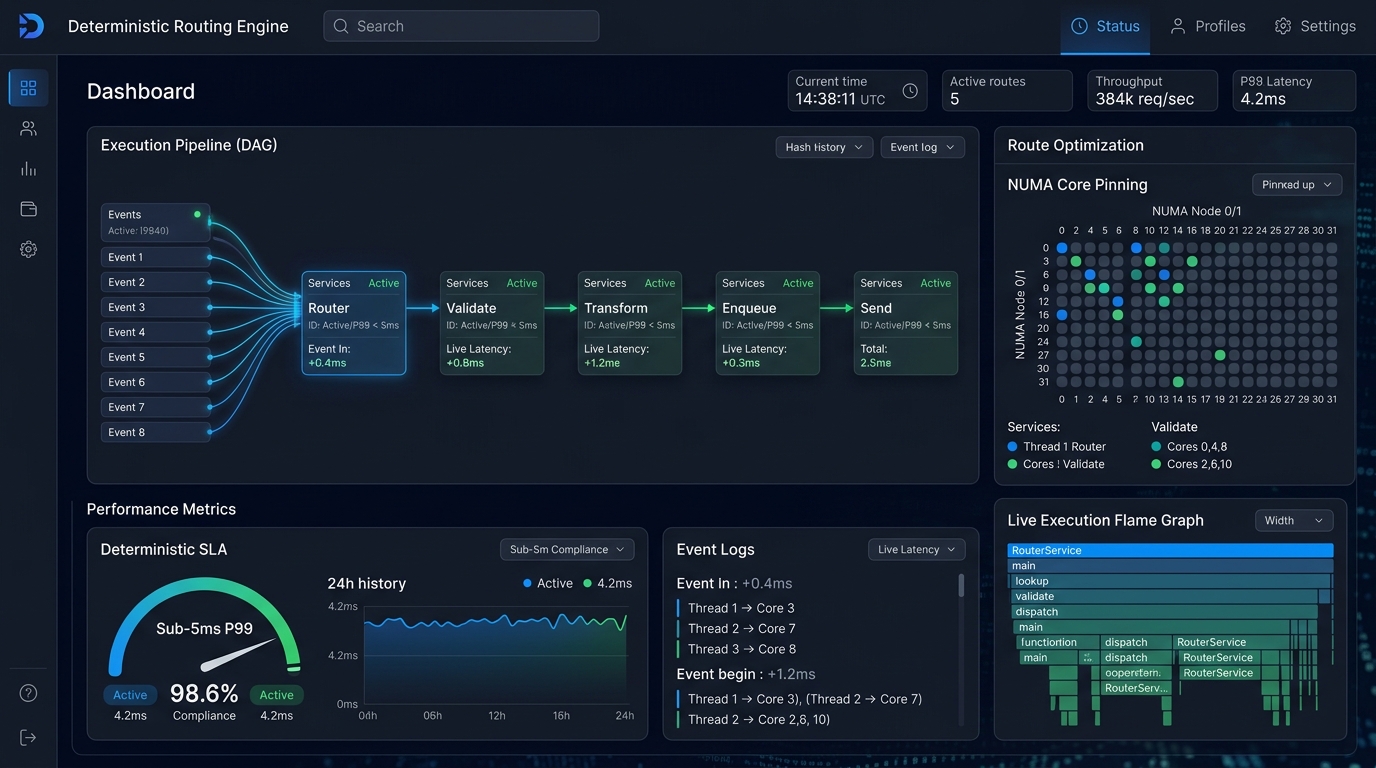This screenshot has height=768, width=1376.
Task: Click the Deterministic Routing Engine logo icon
Action: point(31,26)
